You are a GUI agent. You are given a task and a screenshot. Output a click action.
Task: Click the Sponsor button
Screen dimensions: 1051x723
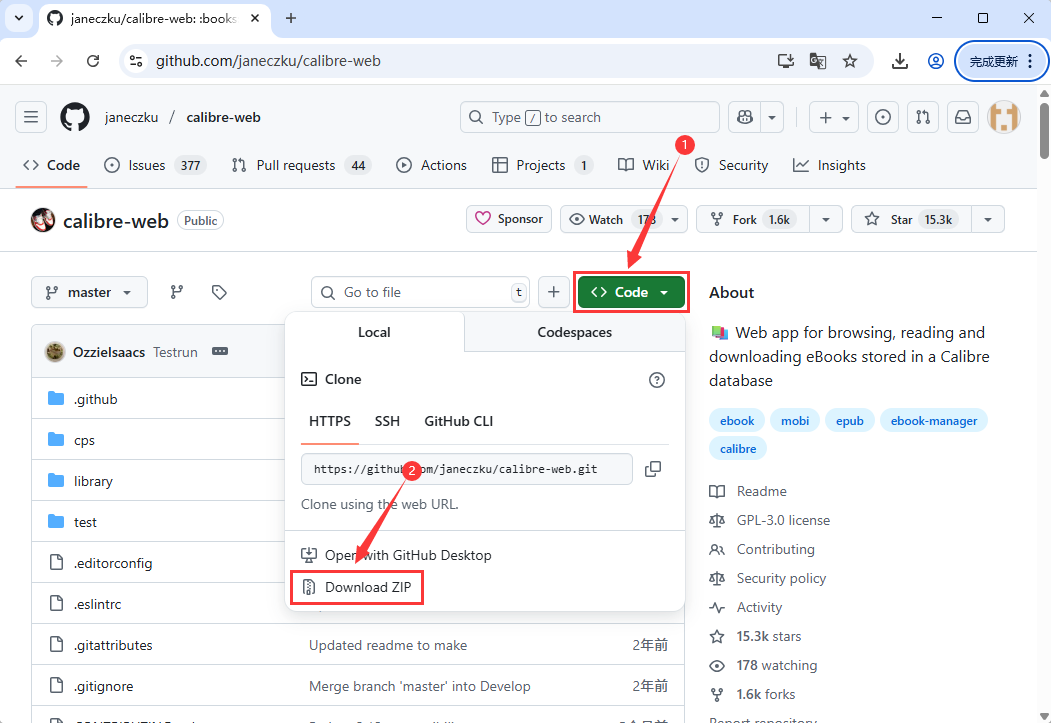pos(509,219)
